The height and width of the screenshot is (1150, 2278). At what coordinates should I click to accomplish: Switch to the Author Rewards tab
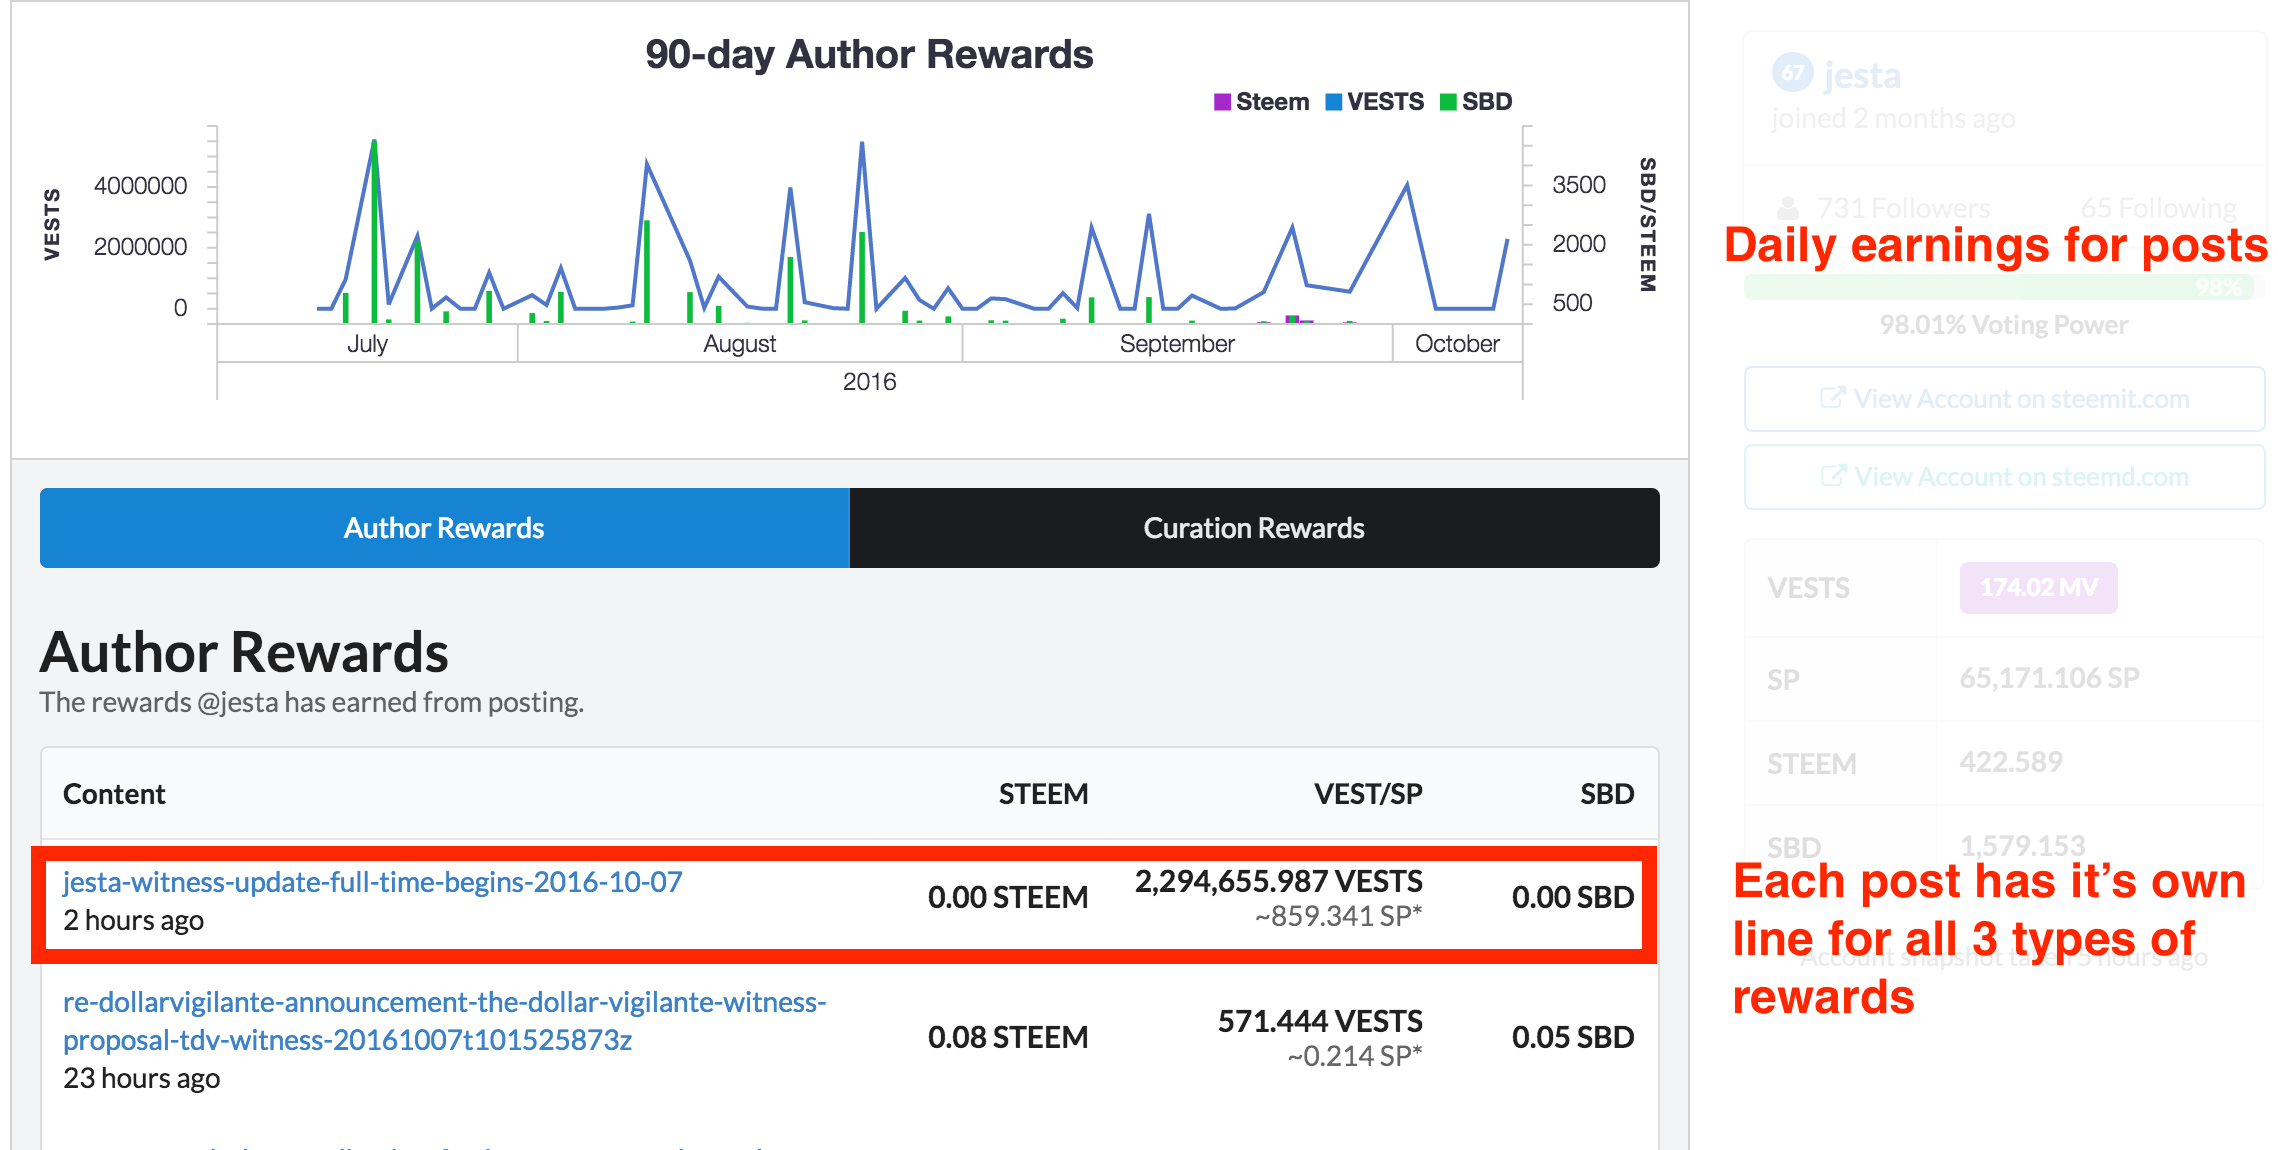point(444,528)
